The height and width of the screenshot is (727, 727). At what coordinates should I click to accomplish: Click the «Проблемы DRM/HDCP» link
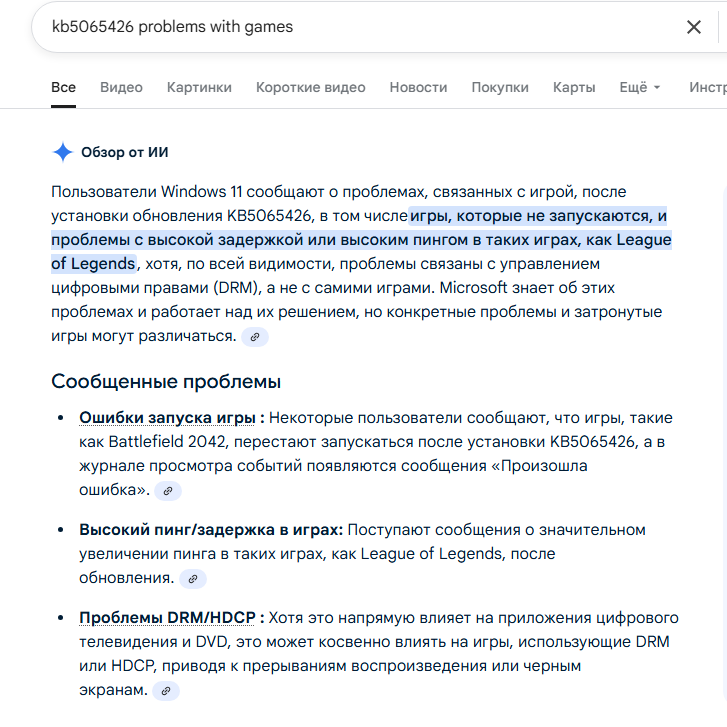pos(170,617)
